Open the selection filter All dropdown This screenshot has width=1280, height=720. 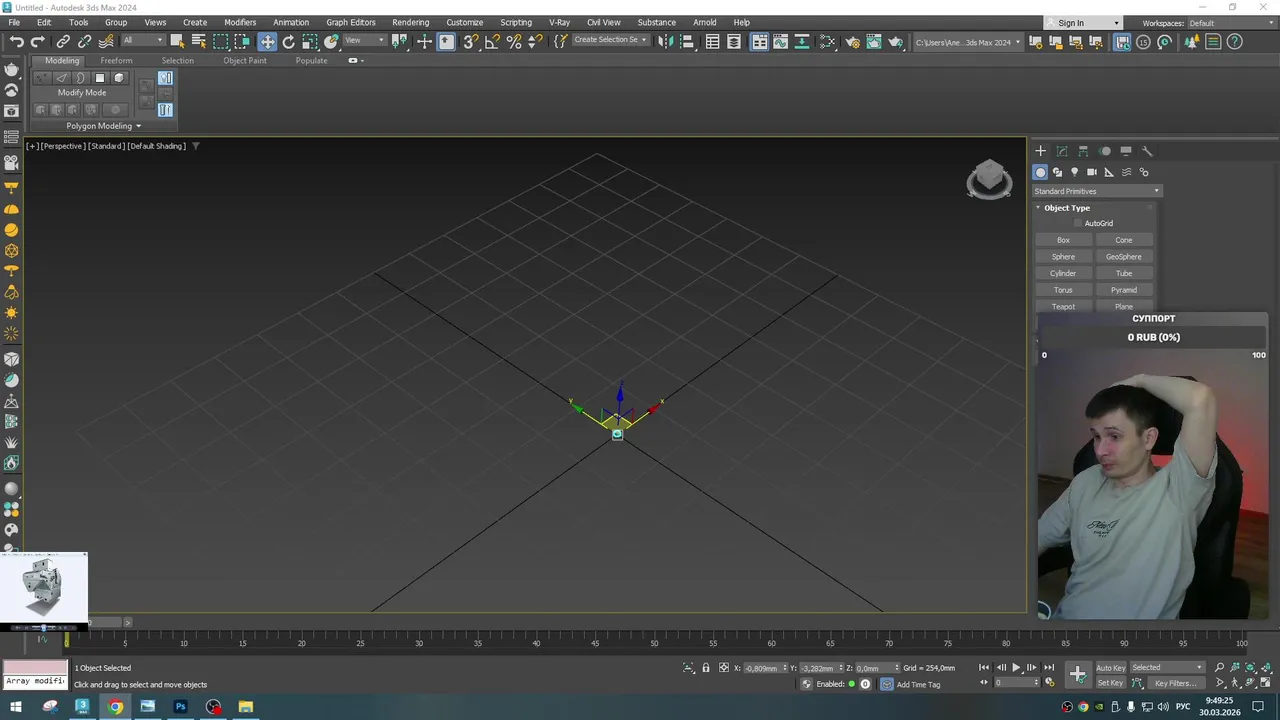pyautogui.click(x=144, y=41)
